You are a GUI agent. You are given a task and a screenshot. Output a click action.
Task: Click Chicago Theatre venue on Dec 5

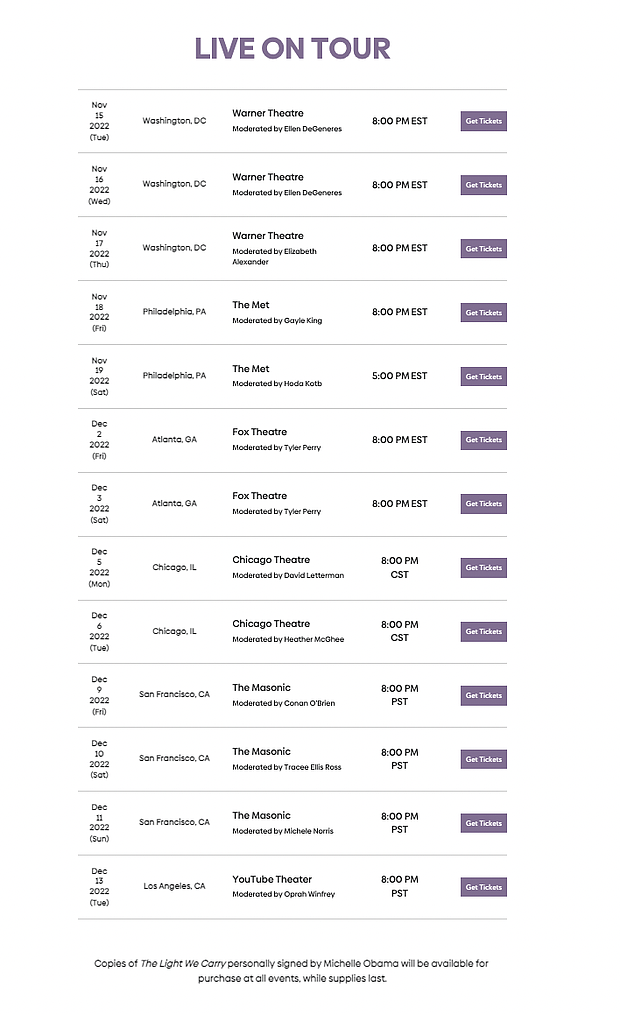[271, 560]
